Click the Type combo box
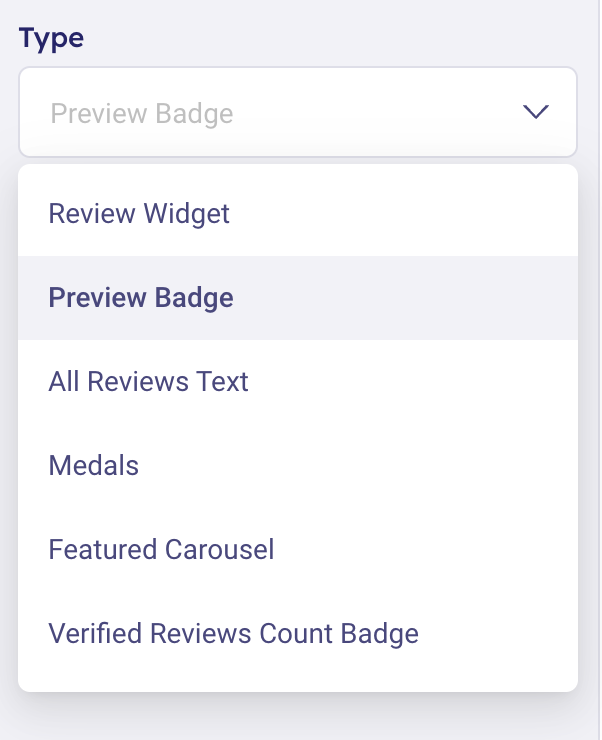This screenshot has width=602, height=740. (297, 112)
